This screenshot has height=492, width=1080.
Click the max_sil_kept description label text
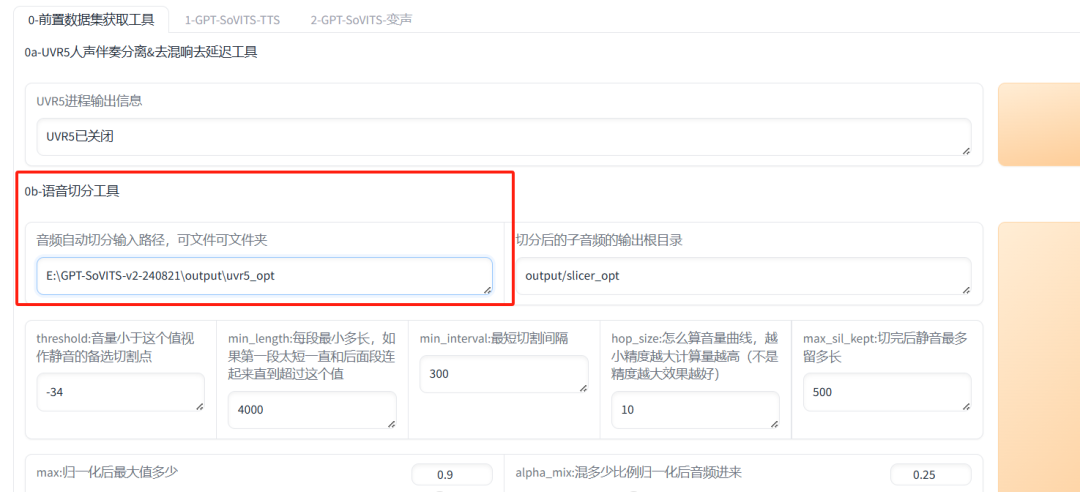point(886,347)
